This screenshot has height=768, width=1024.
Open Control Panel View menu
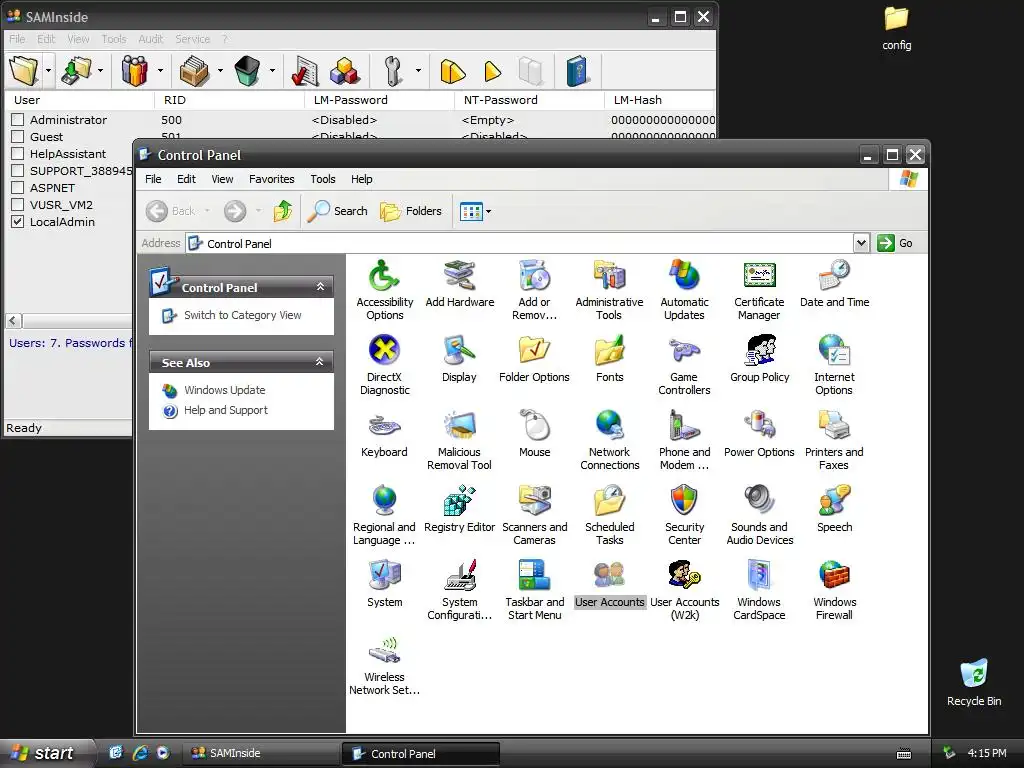pyautogui.click(x=222, y=179)
